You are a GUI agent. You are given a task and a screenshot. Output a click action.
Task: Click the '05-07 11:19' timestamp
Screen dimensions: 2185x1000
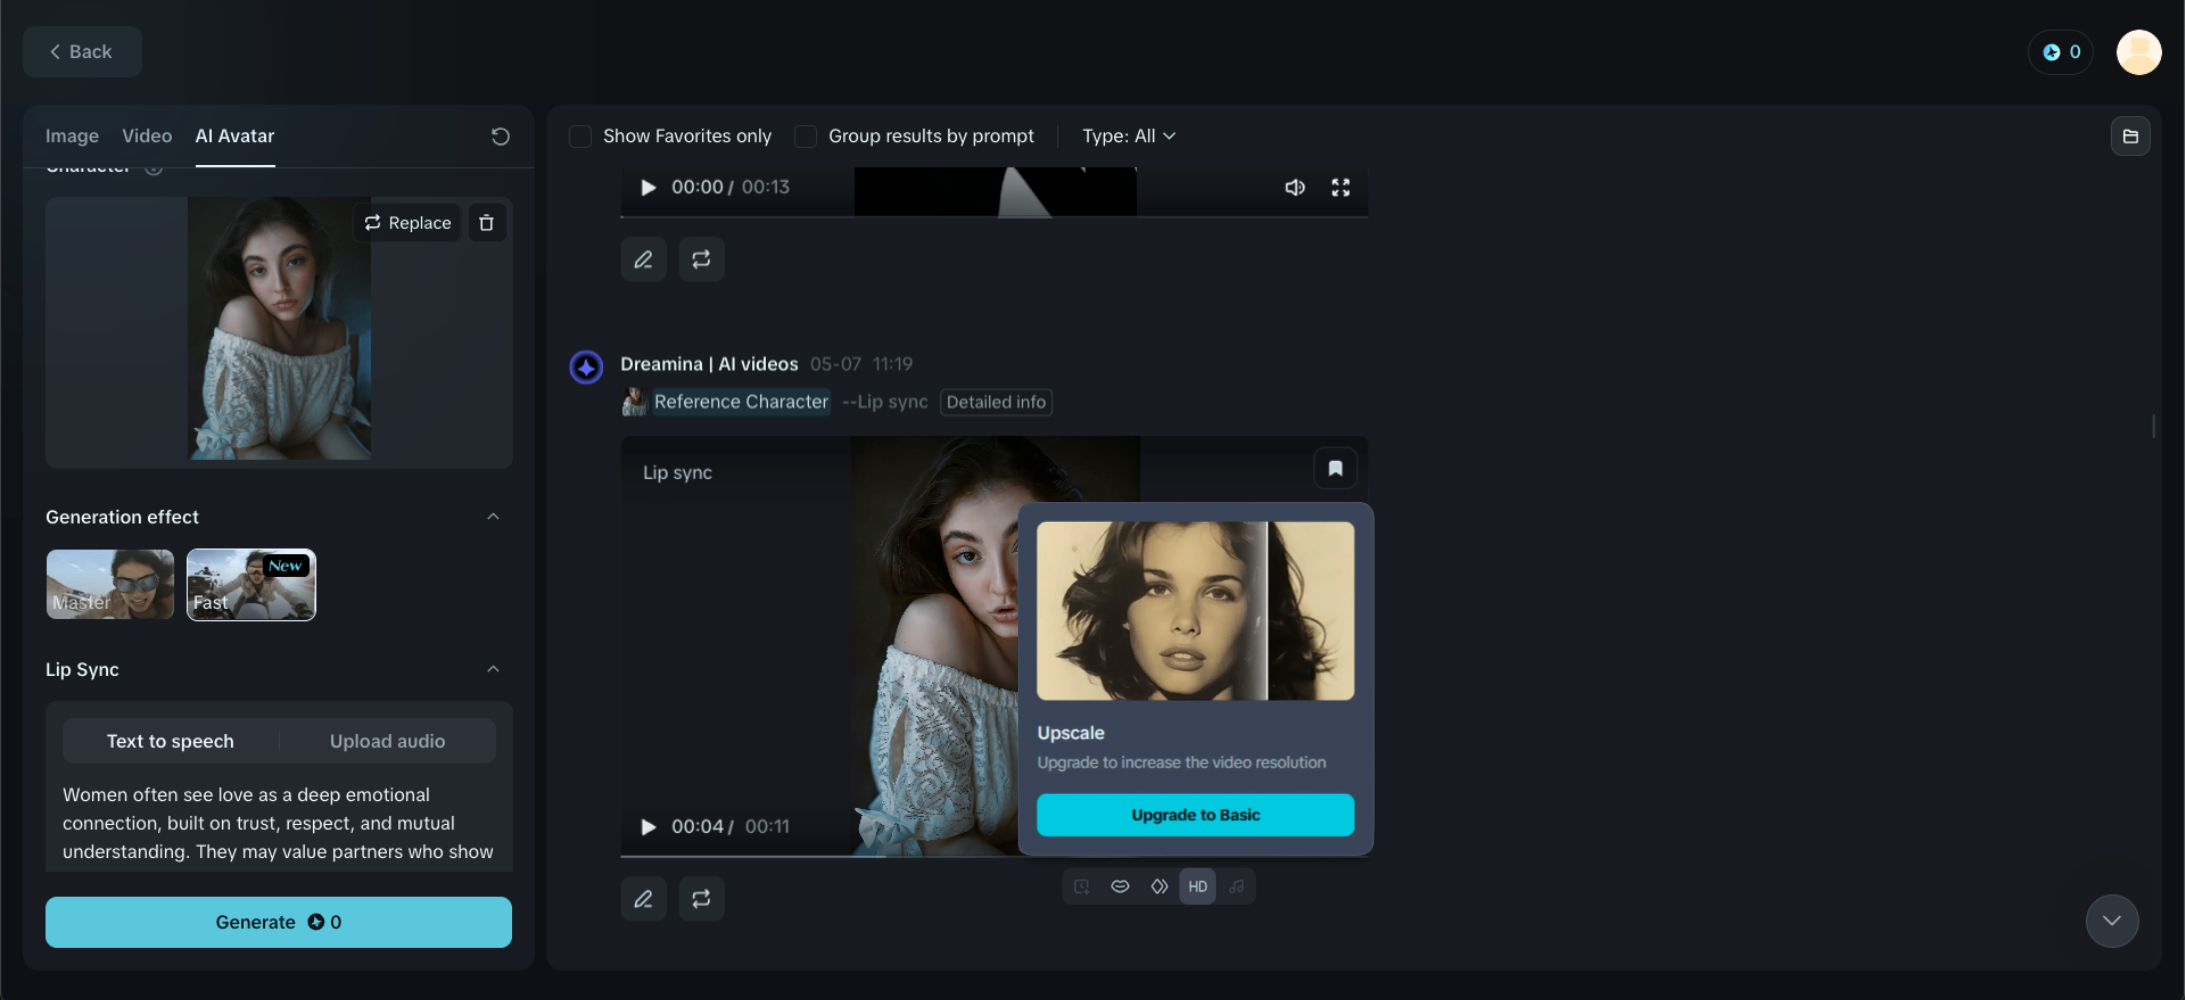(x=861, y=364)
